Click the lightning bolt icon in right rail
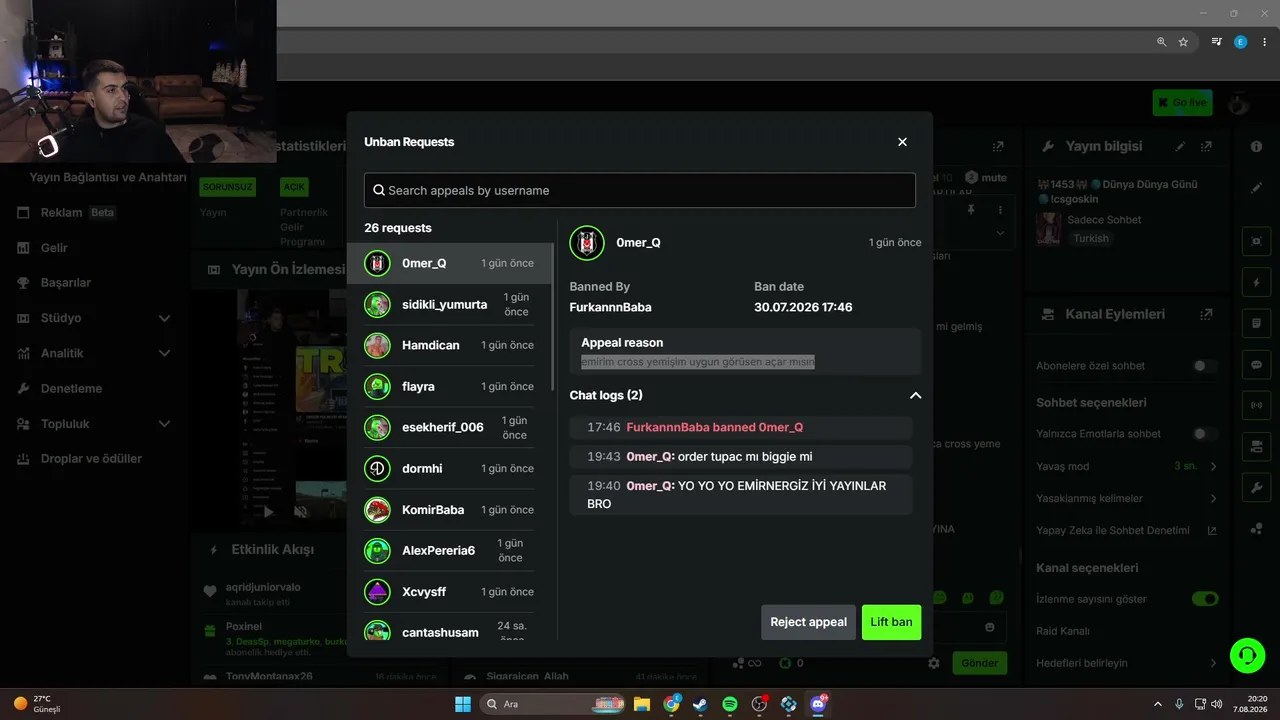This screenshot has width=1280, height=720. tap(1256, 282)
